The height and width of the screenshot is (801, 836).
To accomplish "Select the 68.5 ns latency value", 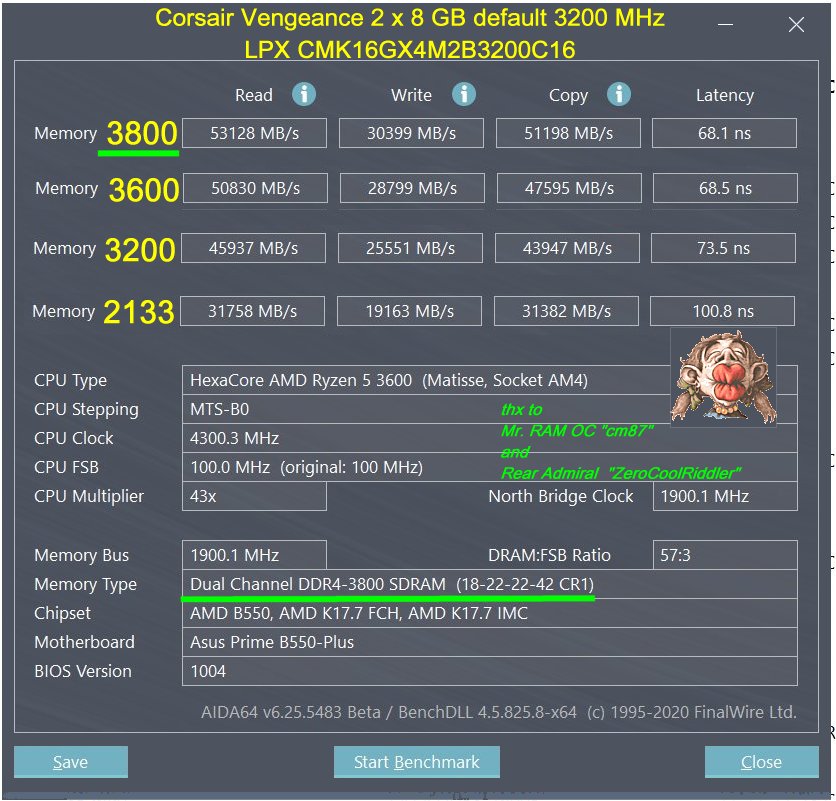I will [725, 188].
